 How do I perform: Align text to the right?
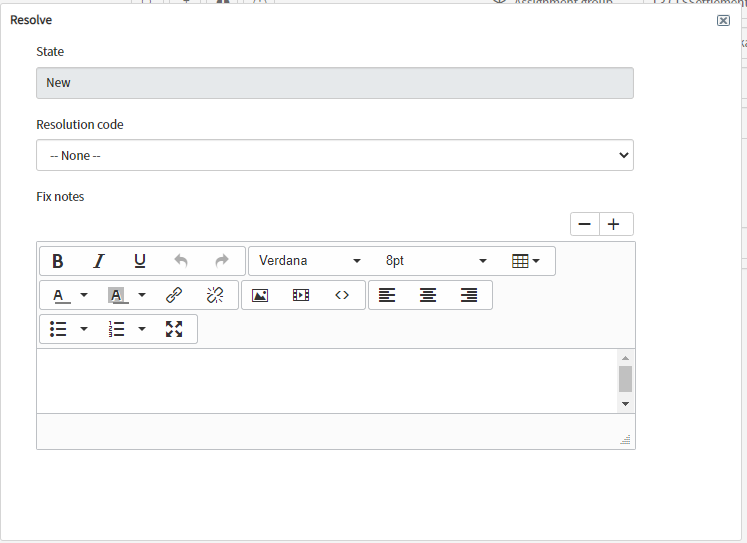point(469,295)
